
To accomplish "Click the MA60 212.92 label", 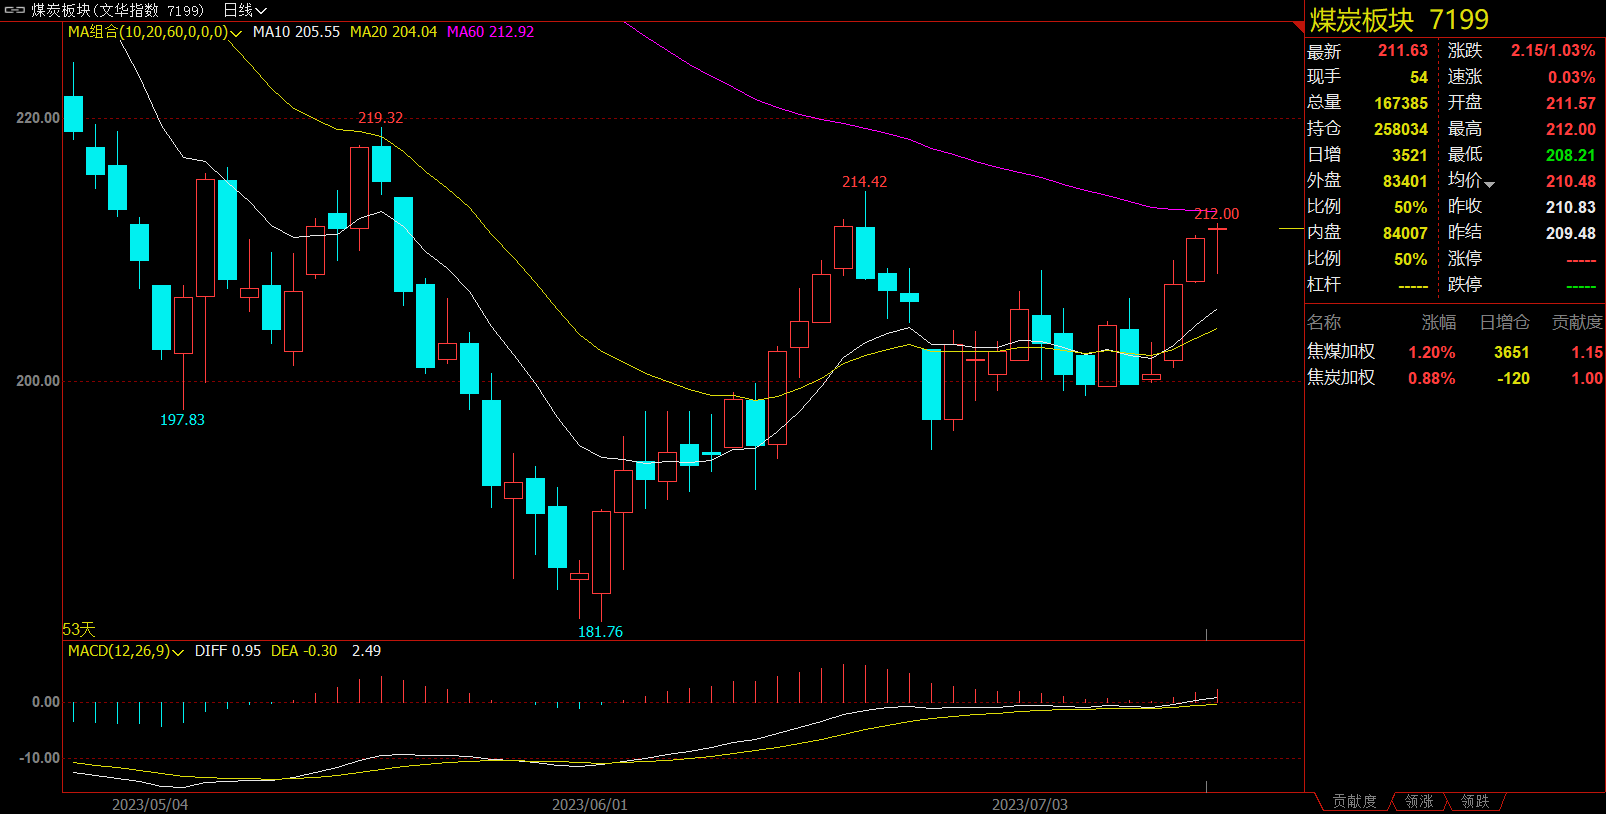I will (490, 32).
